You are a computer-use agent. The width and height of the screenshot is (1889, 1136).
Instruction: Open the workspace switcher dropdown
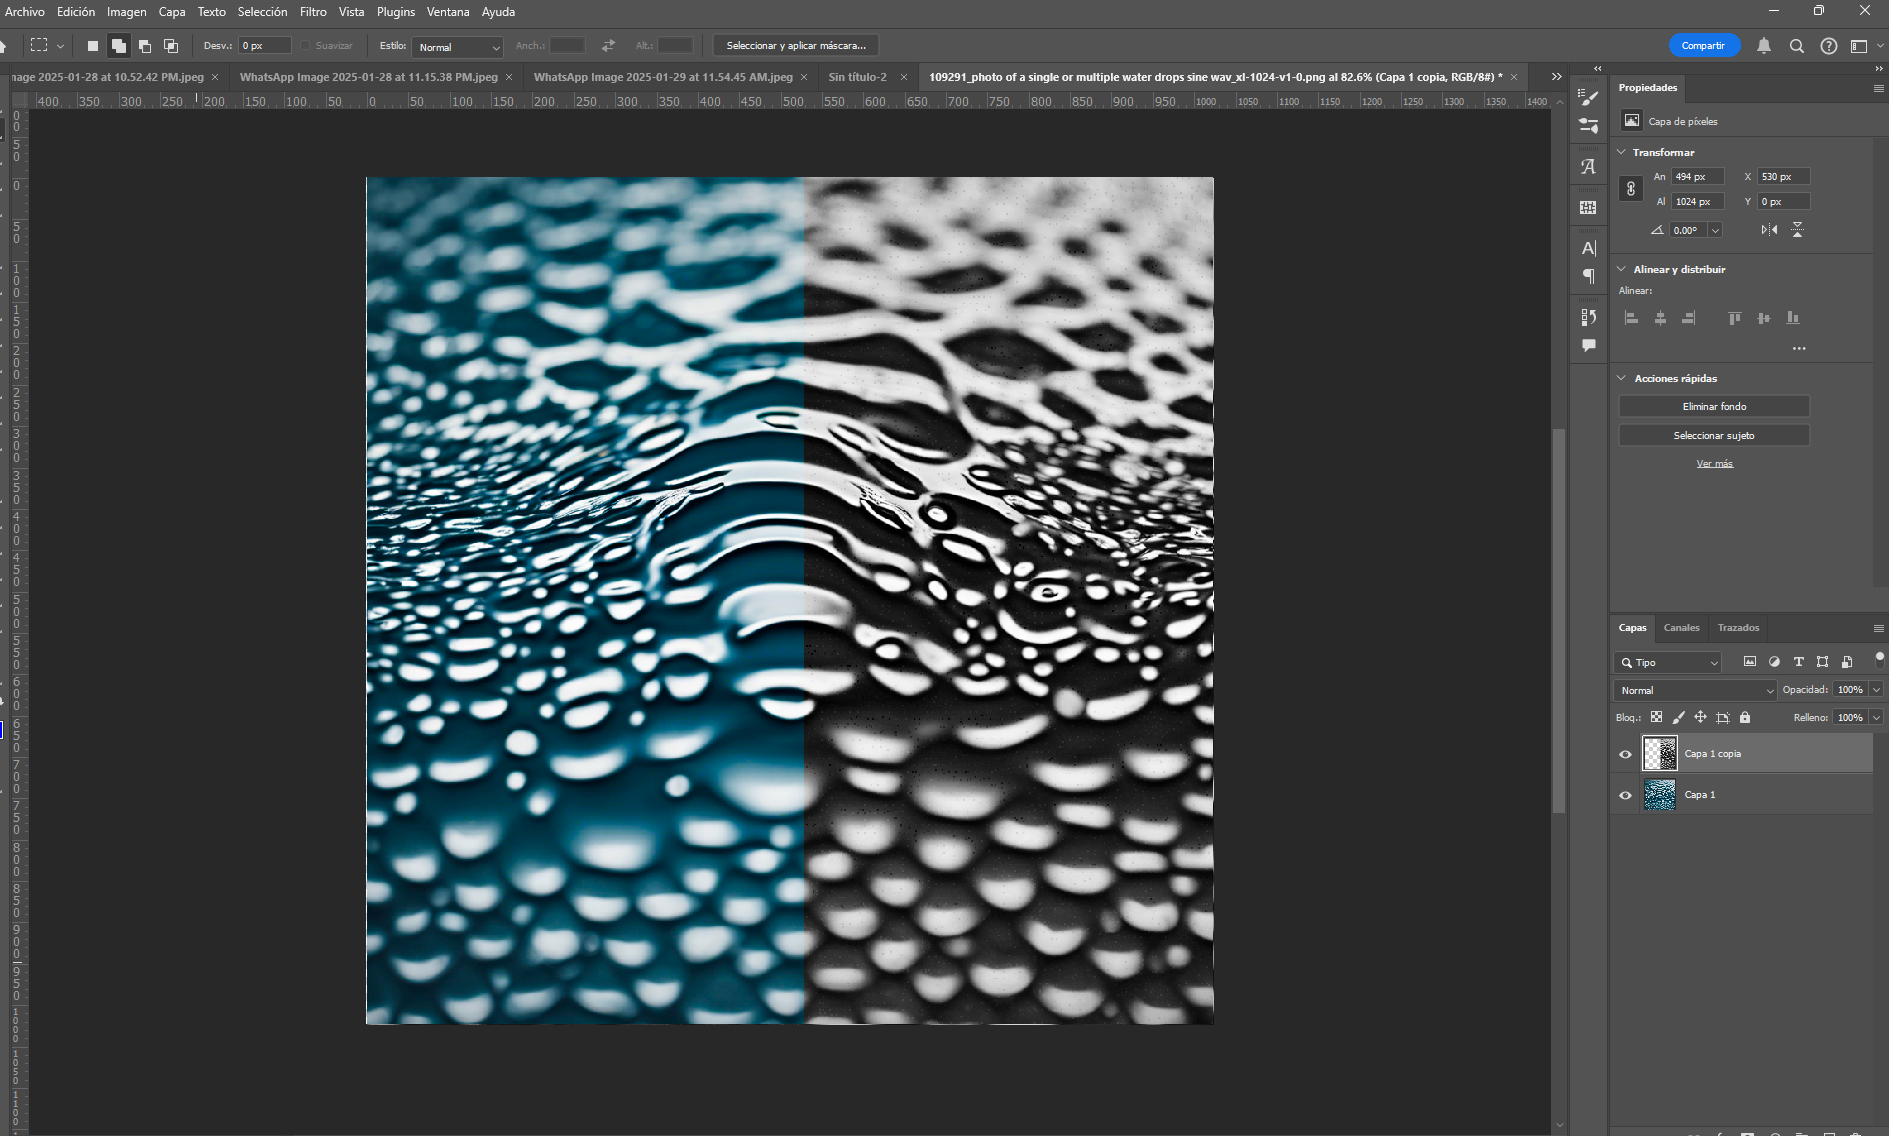point(1865,46)
